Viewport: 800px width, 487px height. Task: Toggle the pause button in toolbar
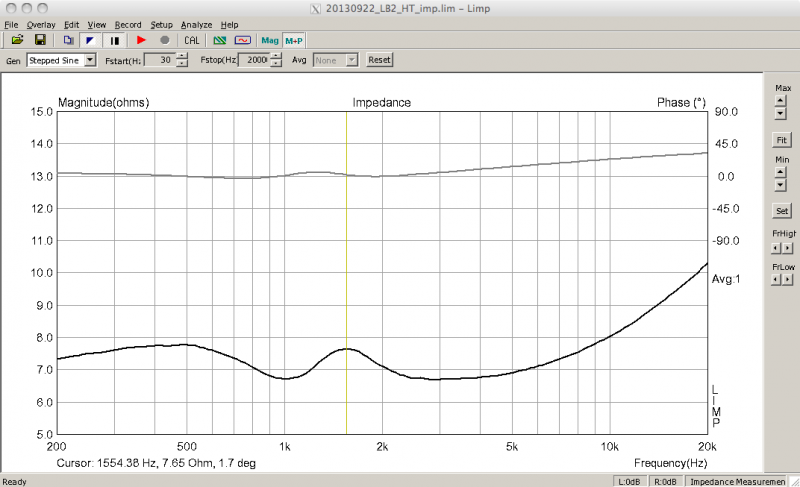coord(114,40)
